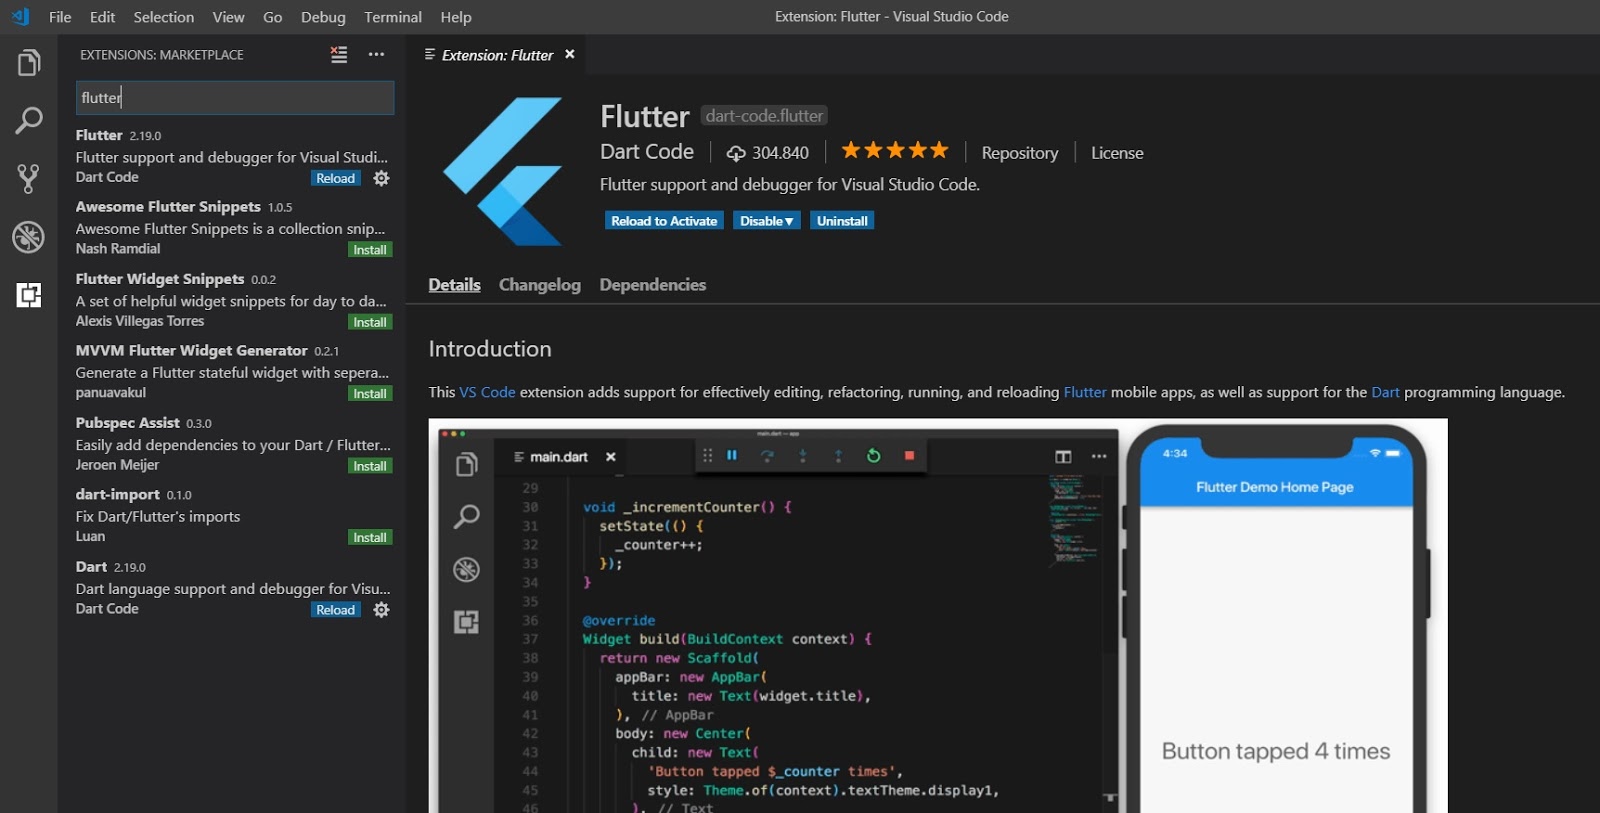Select Awesome Flutter Snippets list entry

pyautogui.click(x=232, y=228)
